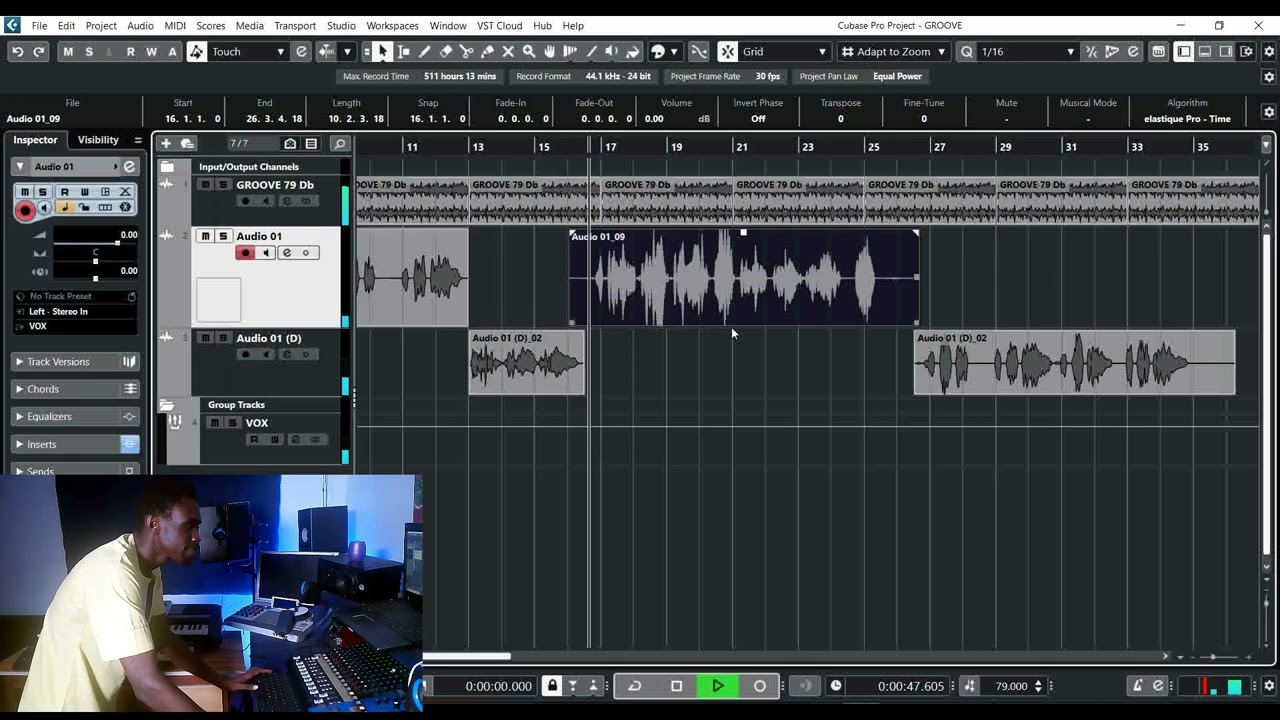Switch to the Visibility tab
Image resolution: width=1280 pixels, height=720 pixels.
[98, 140]
